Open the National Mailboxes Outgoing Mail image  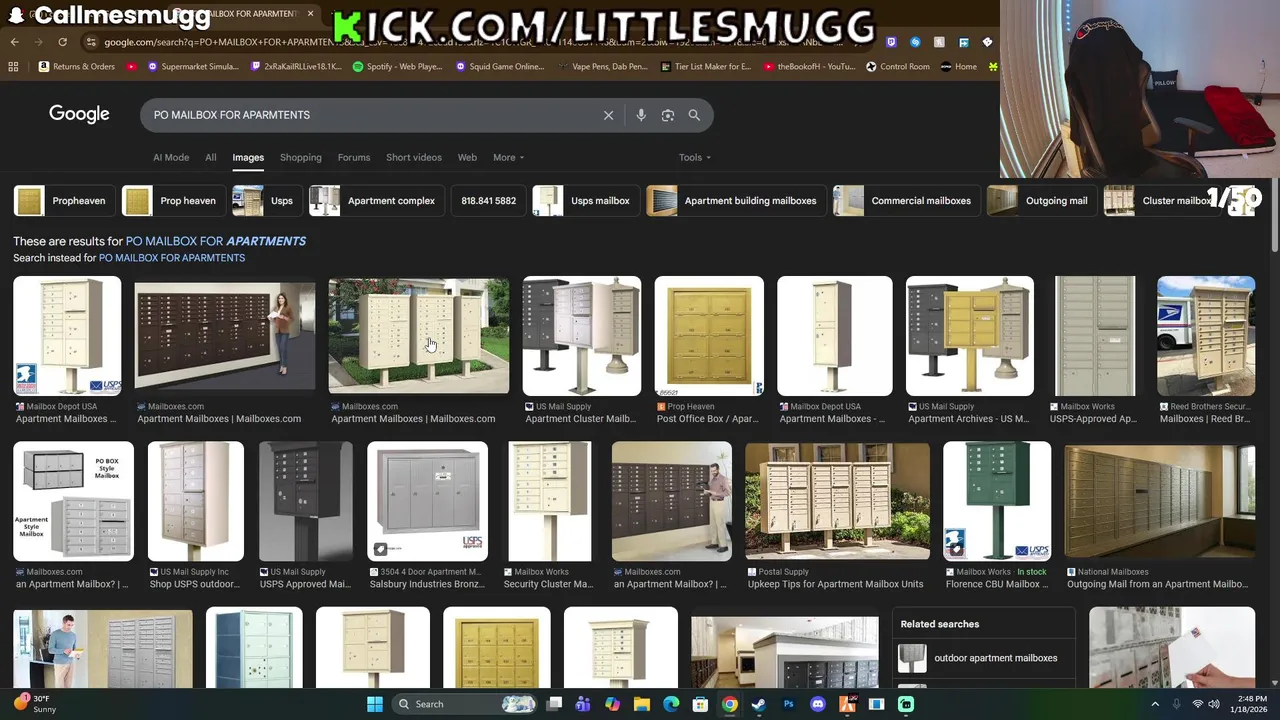point(1160,502)
